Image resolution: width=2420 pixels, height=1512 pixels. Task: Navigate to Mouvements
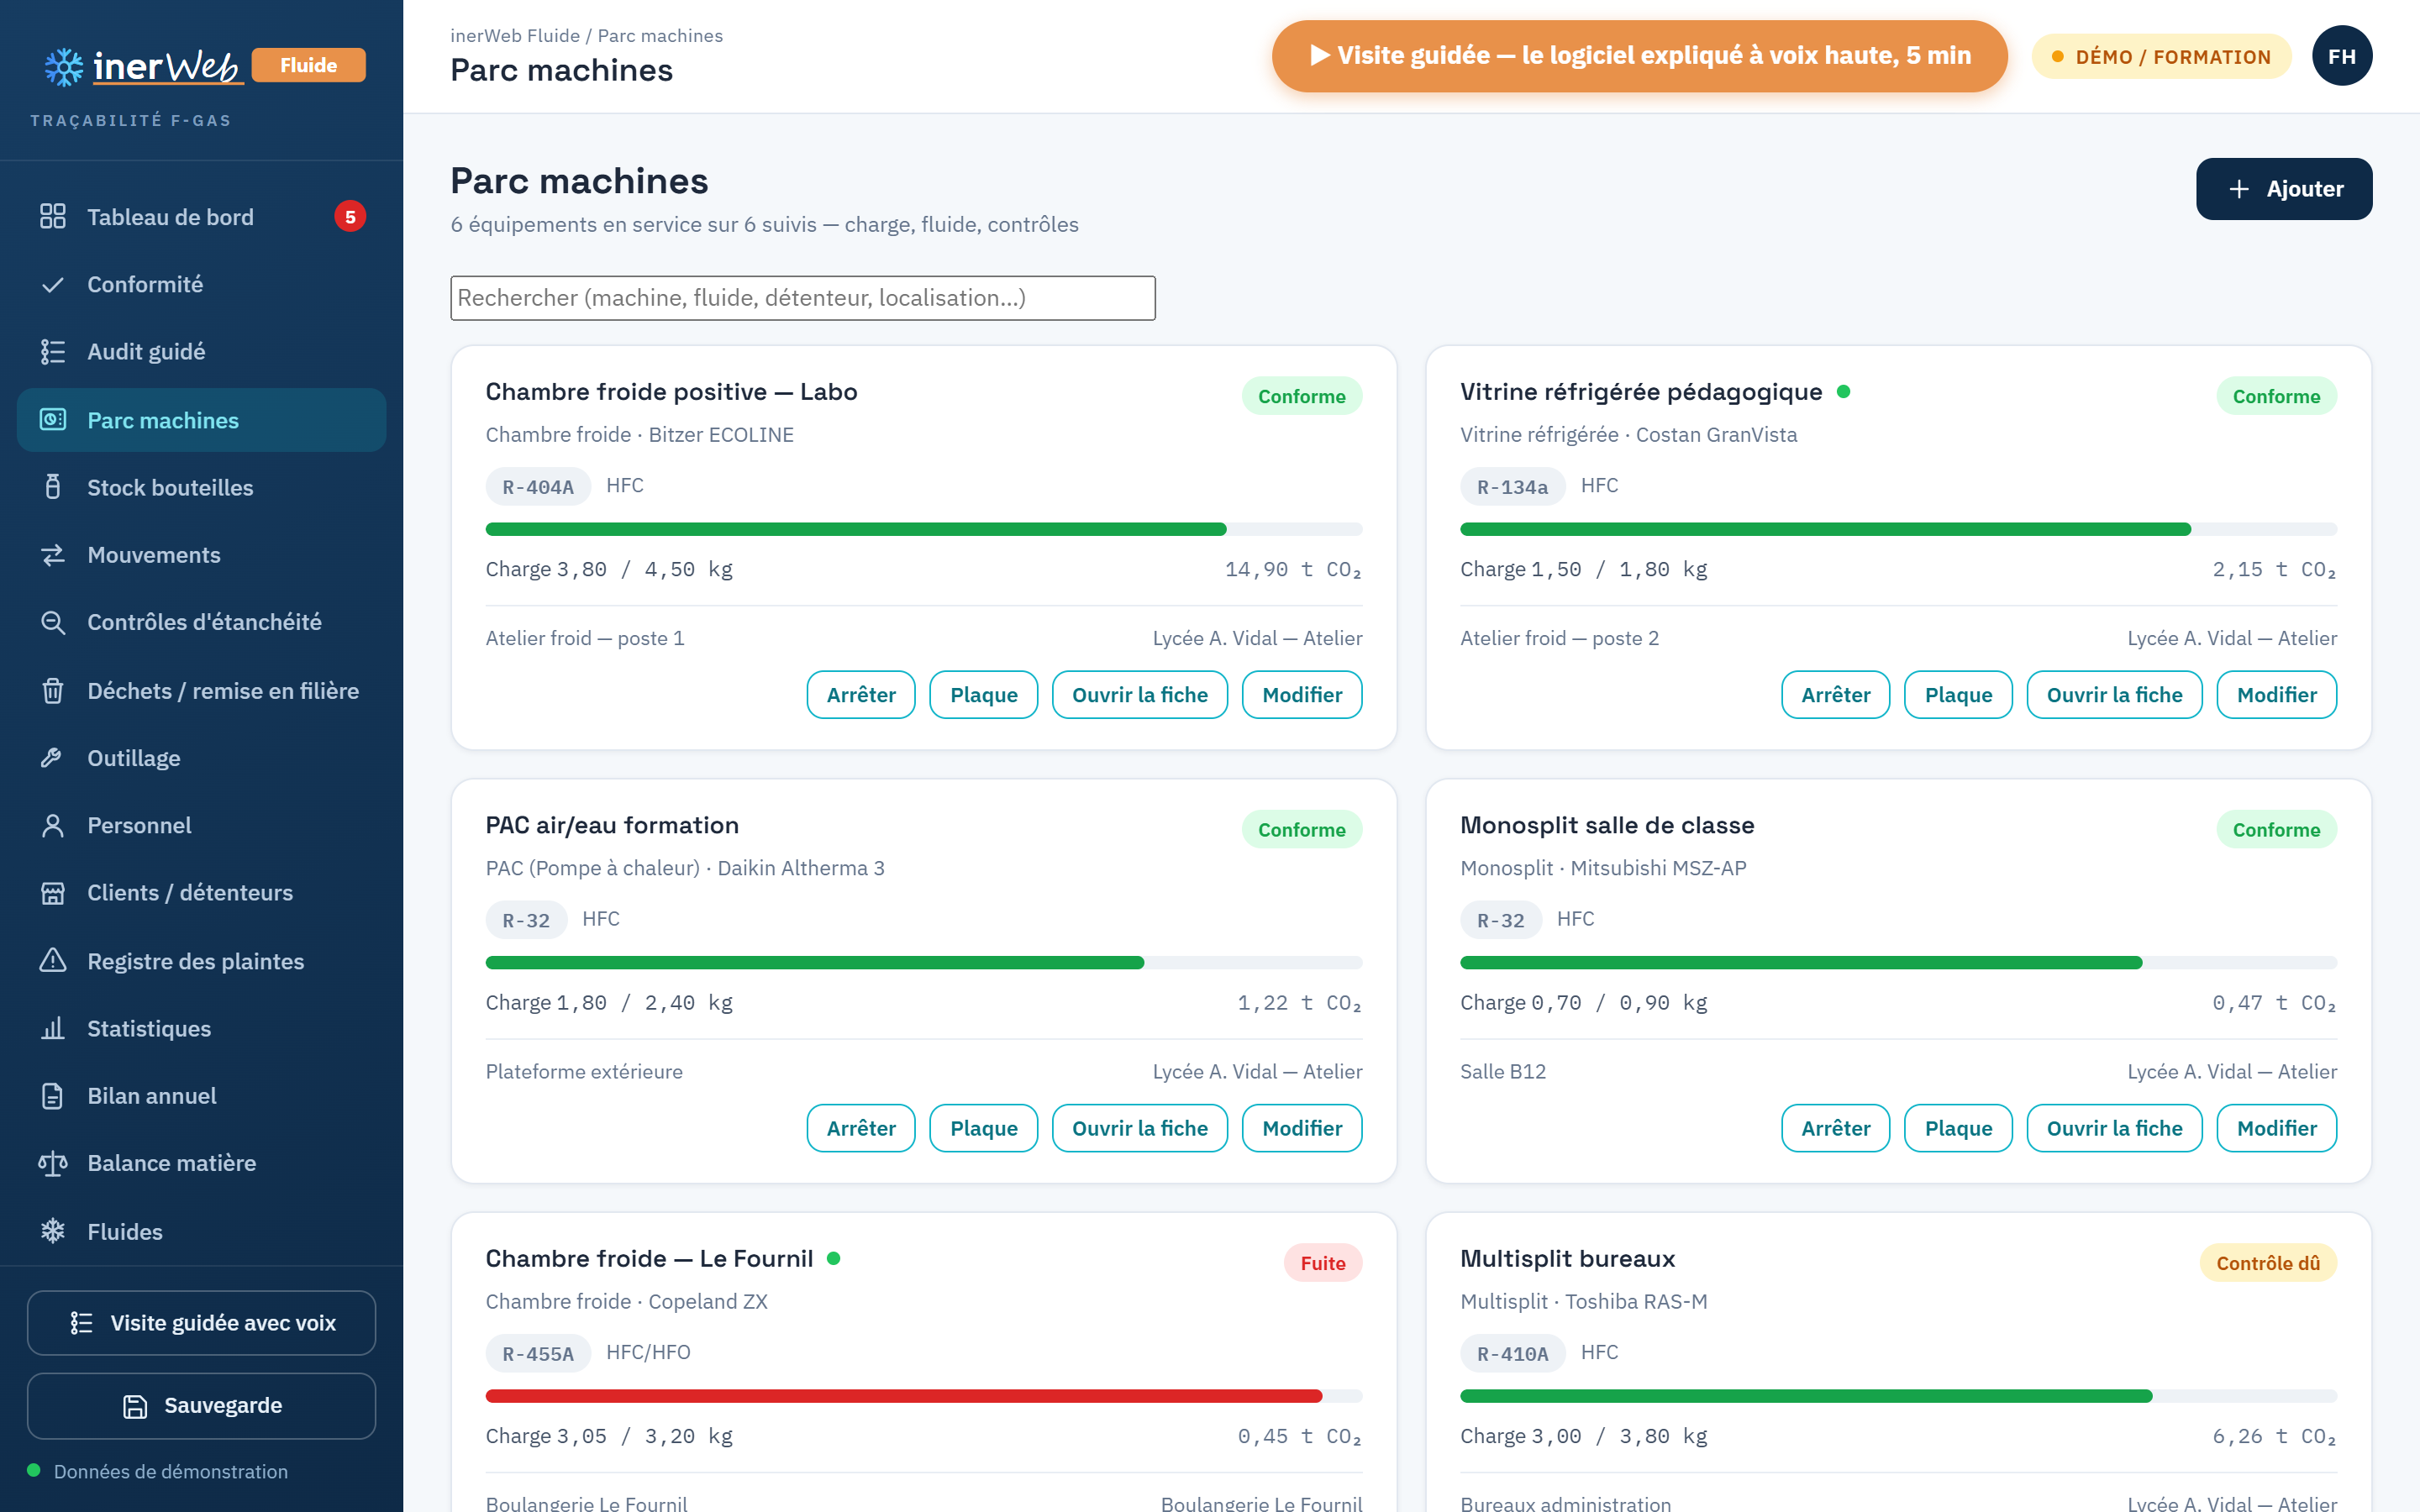click(x=202, y=555)
